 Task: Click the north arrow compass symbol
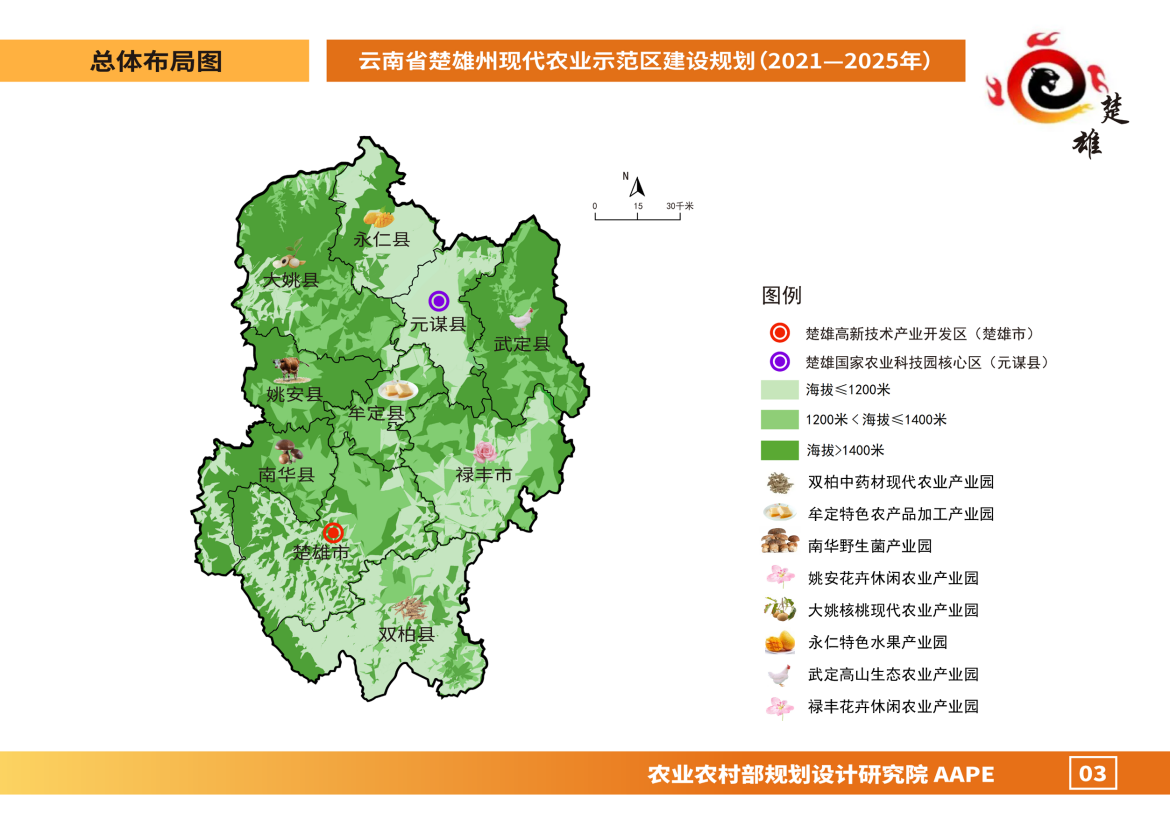point(637,184)
